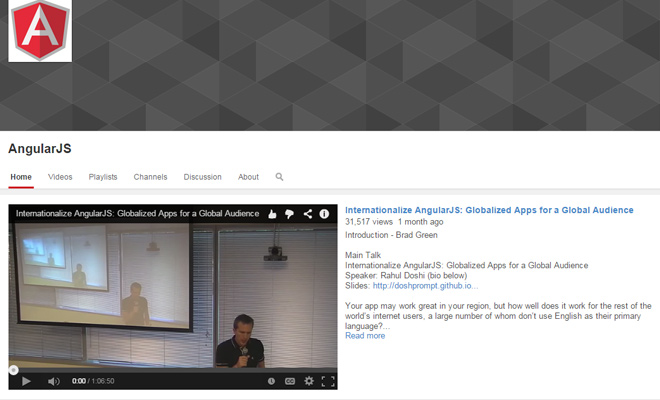
Task: Click the "Speaker: Rahul Doshi (bio below)" line
Action: [x=406, y=275]
